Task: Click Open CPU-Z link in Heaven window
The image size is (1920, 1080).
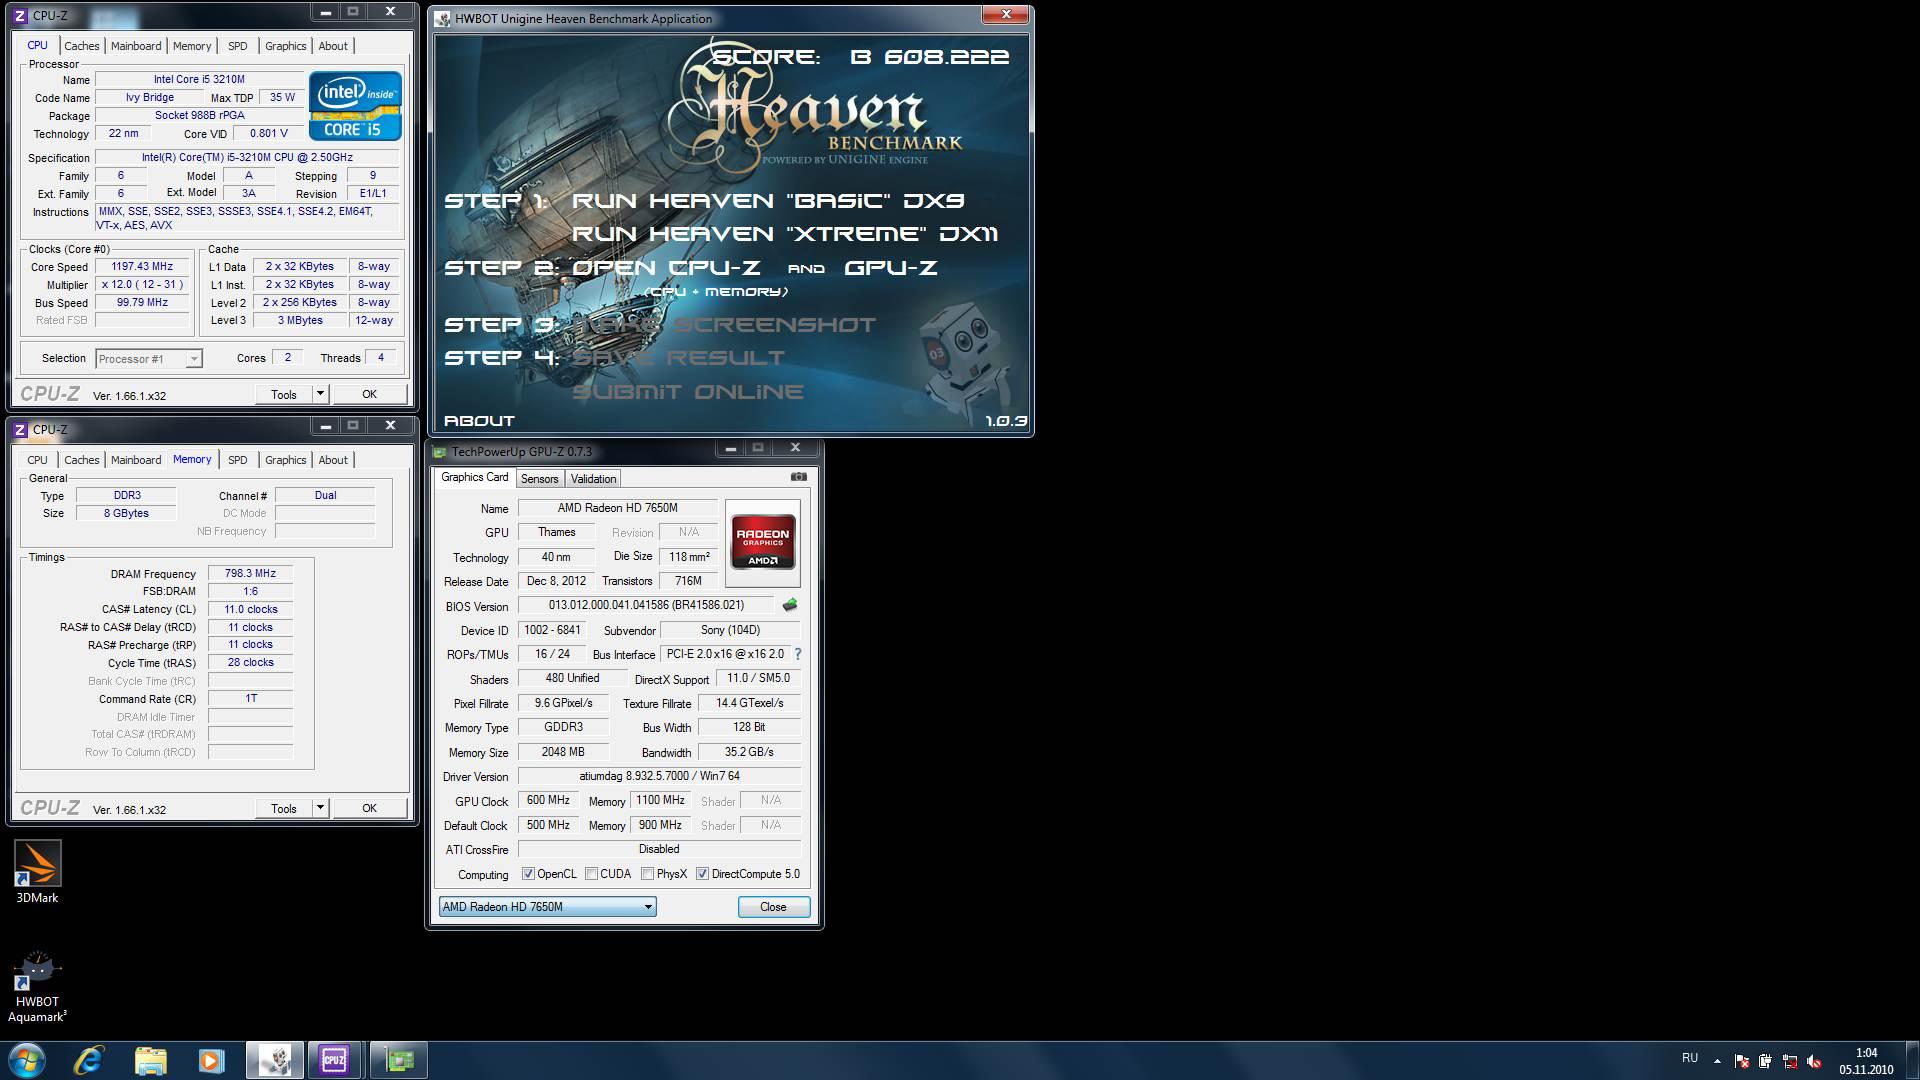Action: tap(666, 268)
